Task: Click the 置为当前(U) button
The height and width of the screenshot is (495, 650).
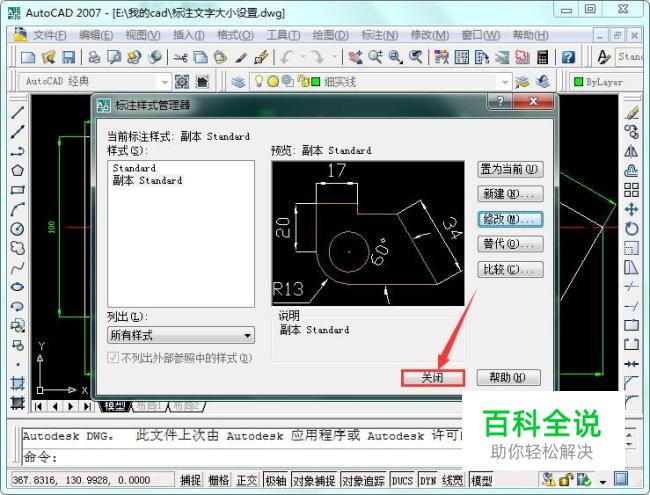Action: tap(510, 169)
